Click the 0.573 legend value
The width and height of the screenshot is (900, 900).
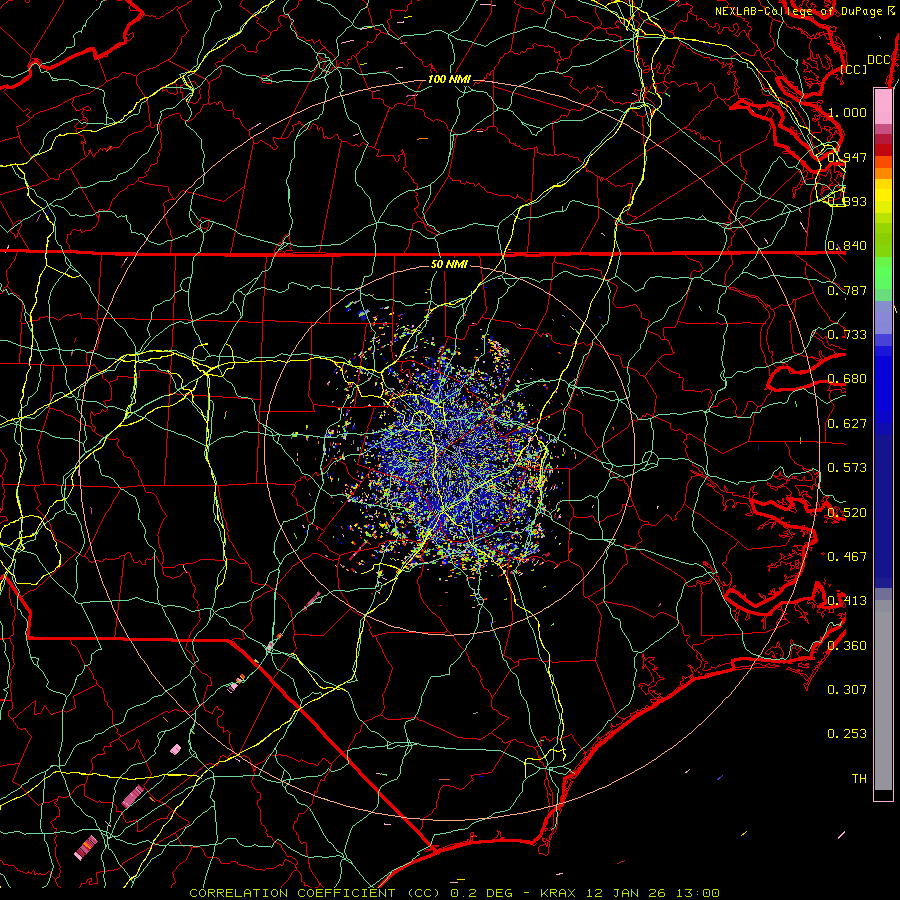[847, 468]
